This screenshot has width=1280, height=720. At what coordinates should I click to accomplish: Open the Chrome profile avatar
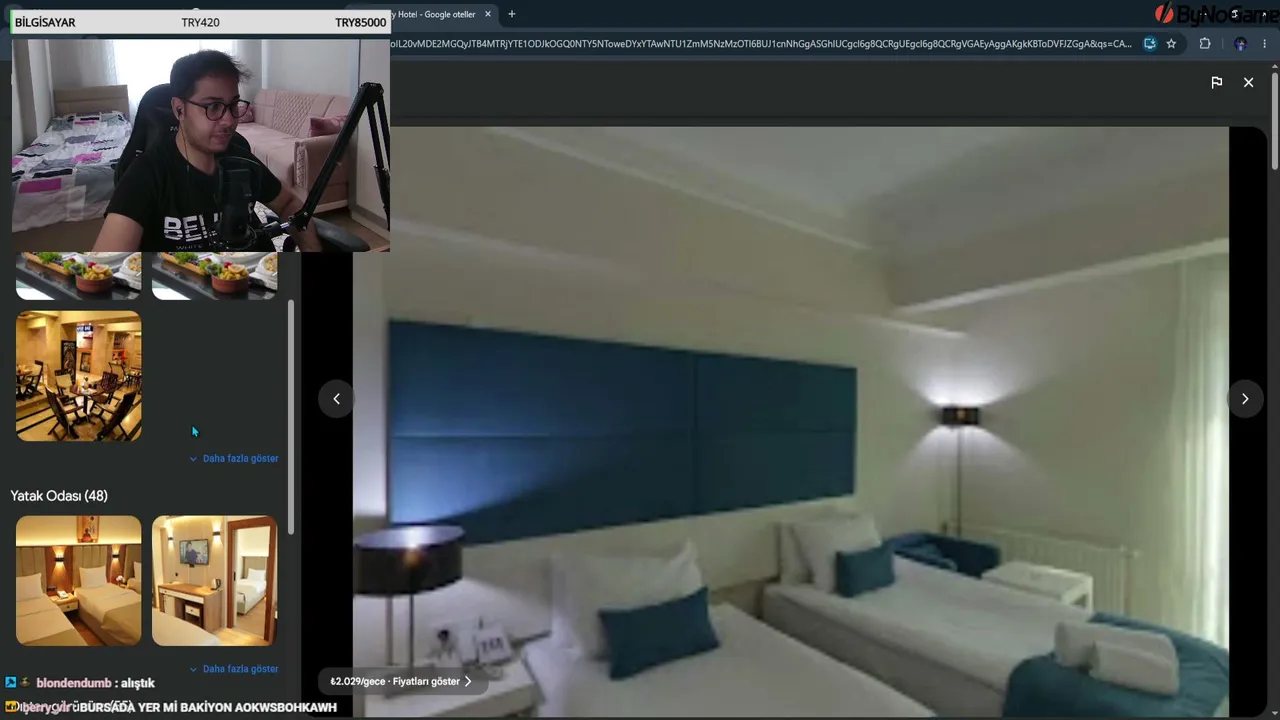point(1240,44)
